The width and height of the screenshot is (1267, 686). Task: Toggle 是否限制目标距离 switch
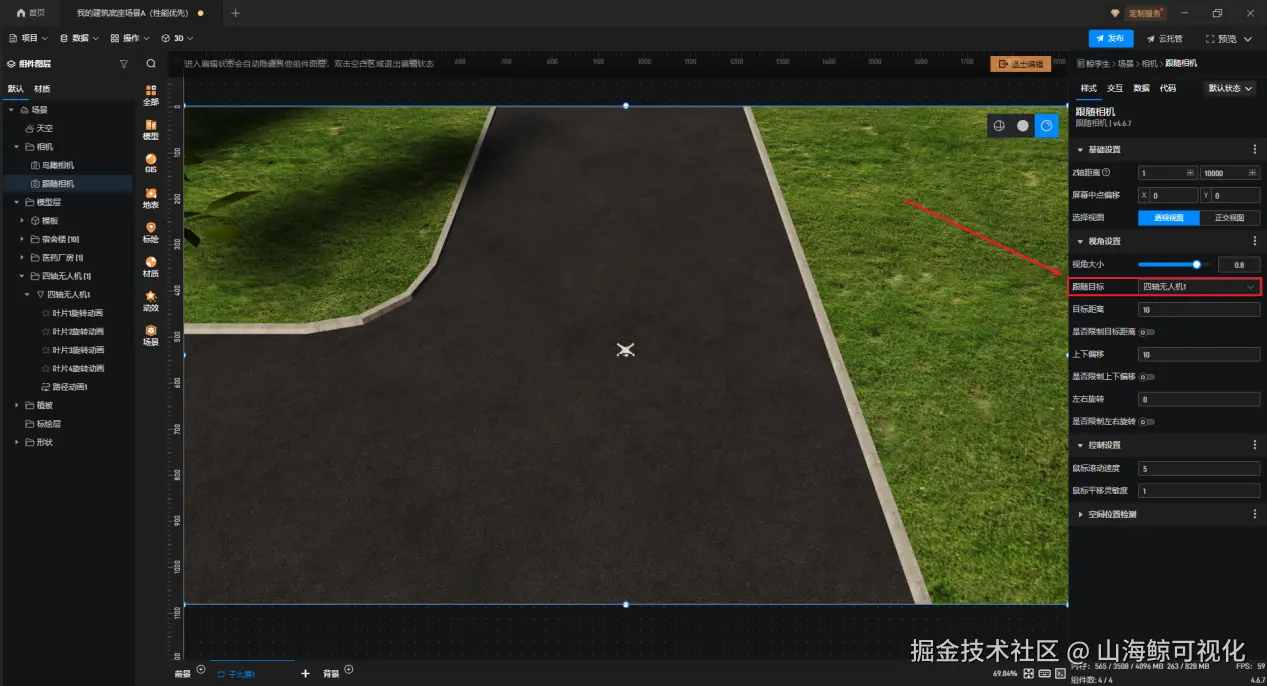(1147, 331)
